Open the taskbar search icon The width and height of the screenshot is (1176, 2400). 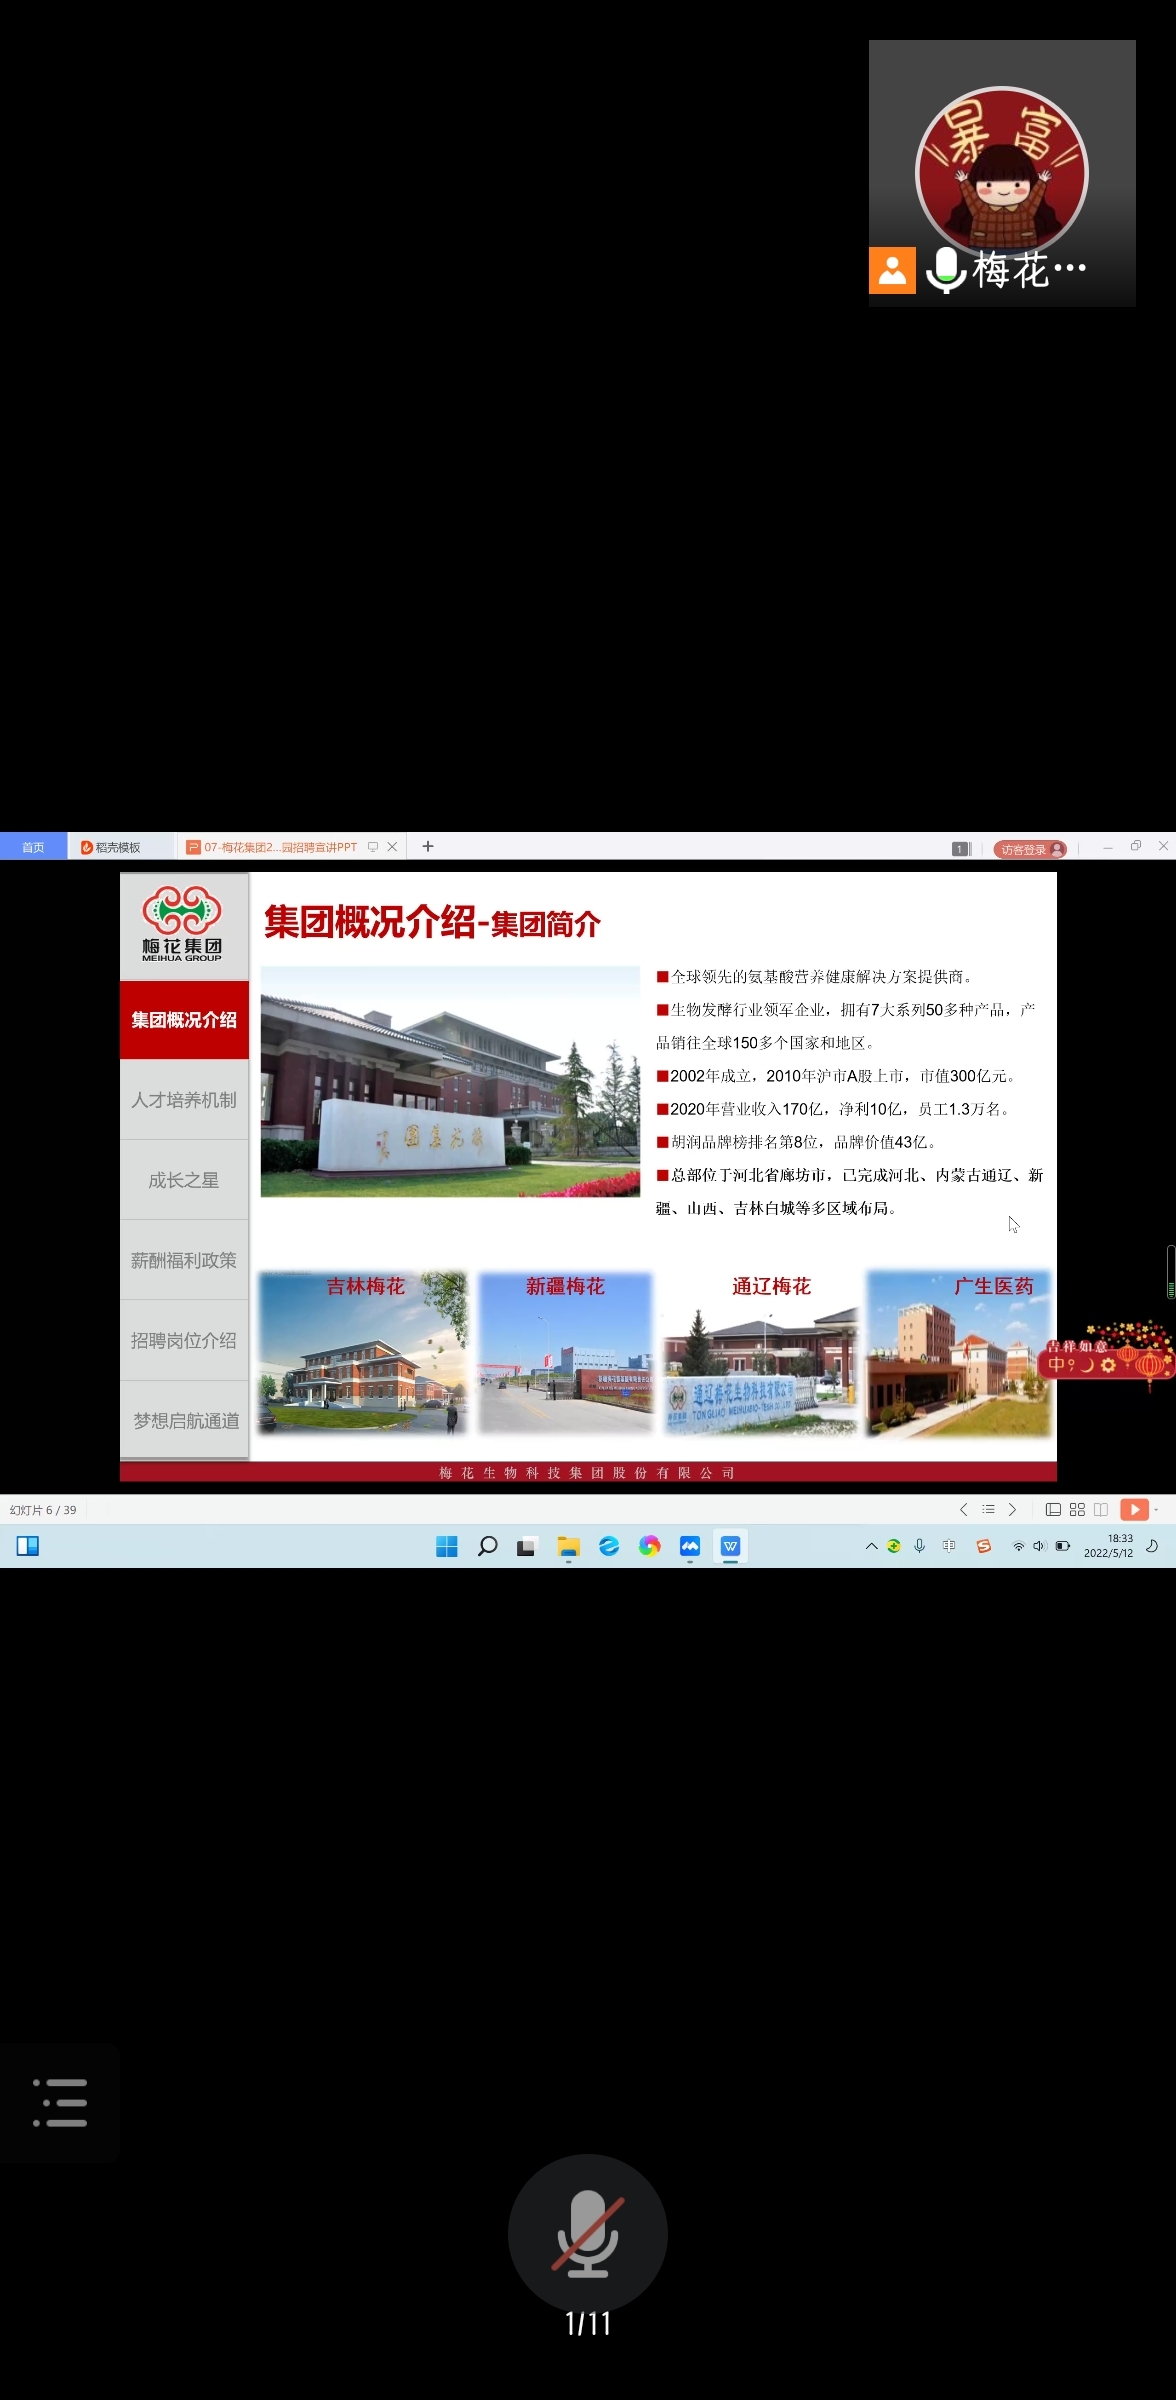487,1546
